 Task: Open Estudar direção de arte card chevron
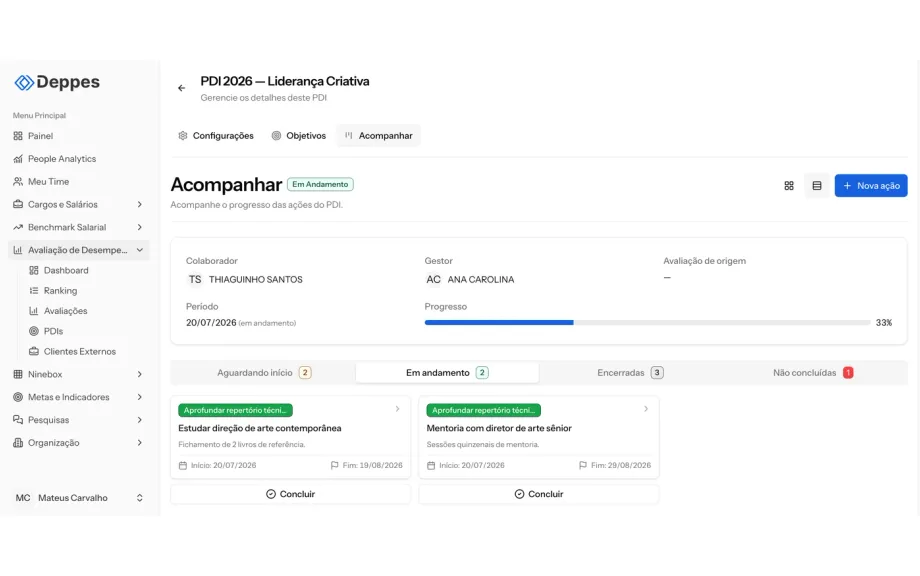pyautogui.click(x=397, y=409)
